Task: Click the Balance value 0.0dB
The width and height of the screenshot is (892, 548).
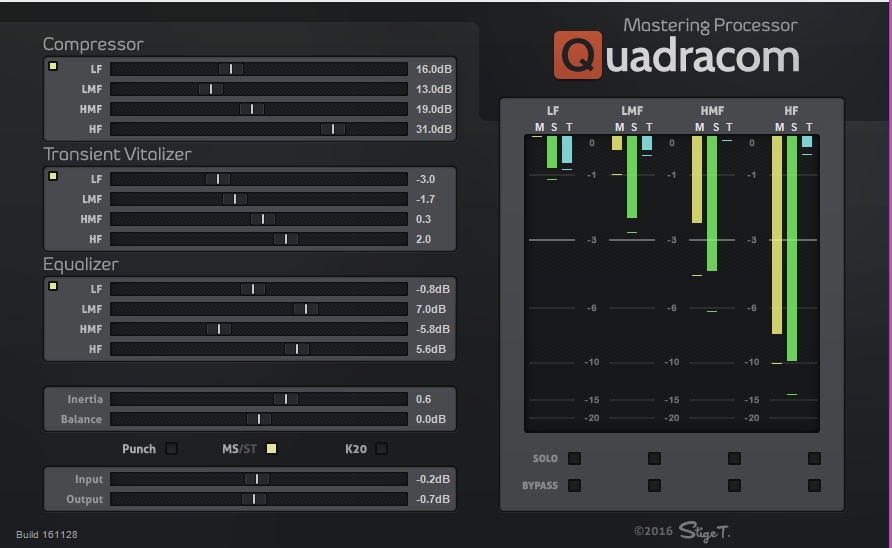Action: (431, 419)
